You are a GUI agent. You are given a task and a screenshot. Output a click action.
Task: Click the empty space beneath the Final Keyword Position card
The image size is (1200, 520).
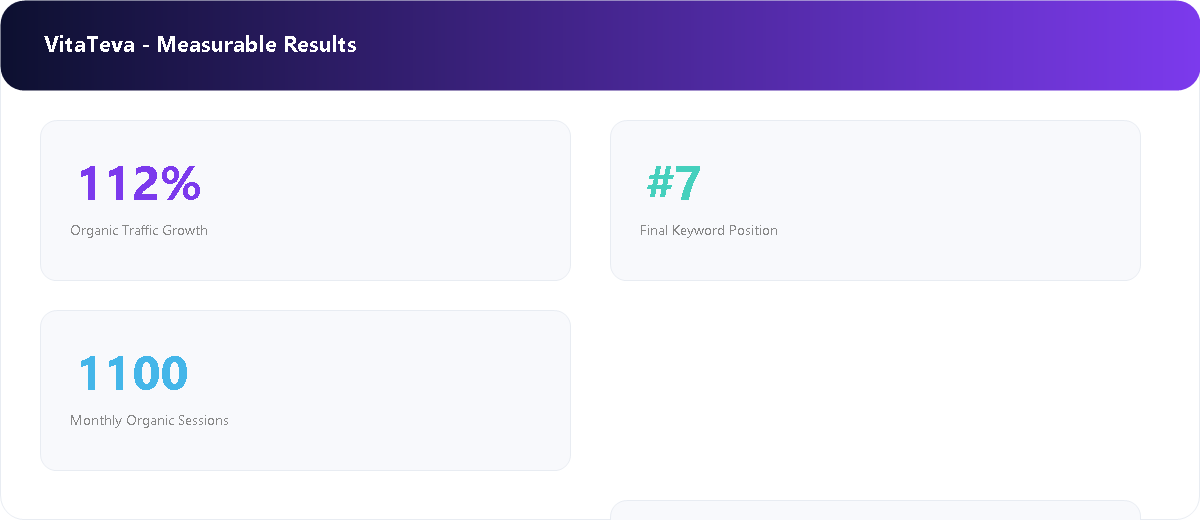[875, 390]
